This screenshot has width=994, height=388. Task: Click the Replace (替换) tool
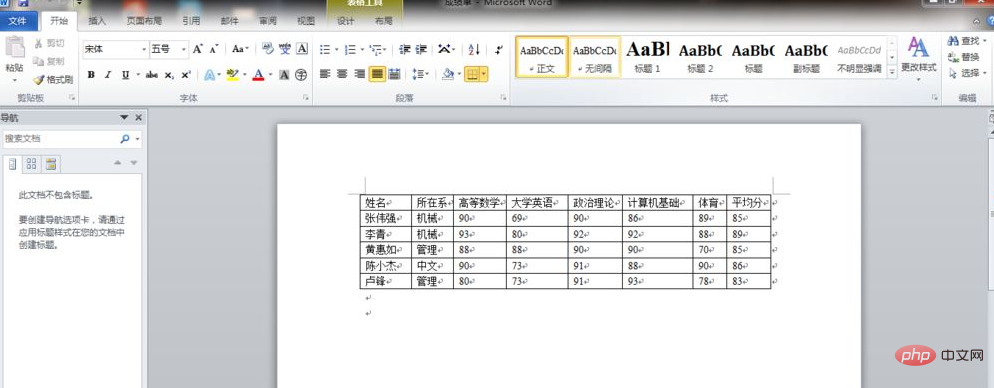[x=964, y=57]
